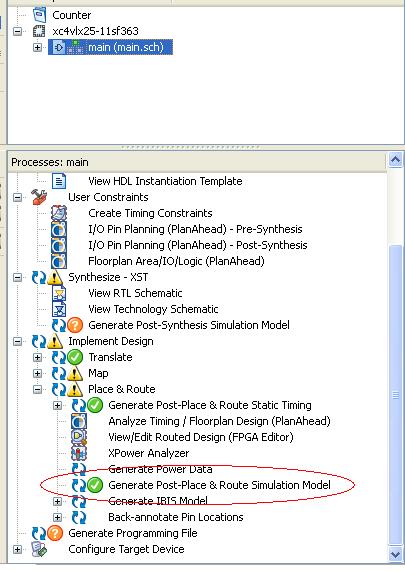The image size is (405, 571).
Task: Expand the Back-annotate Pin Locations node
Action: [57, 518]
